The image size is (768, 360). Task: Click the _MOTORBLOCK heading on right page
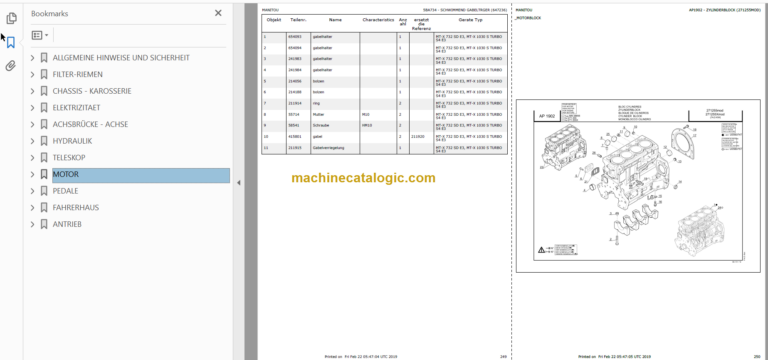pos(528,18)
